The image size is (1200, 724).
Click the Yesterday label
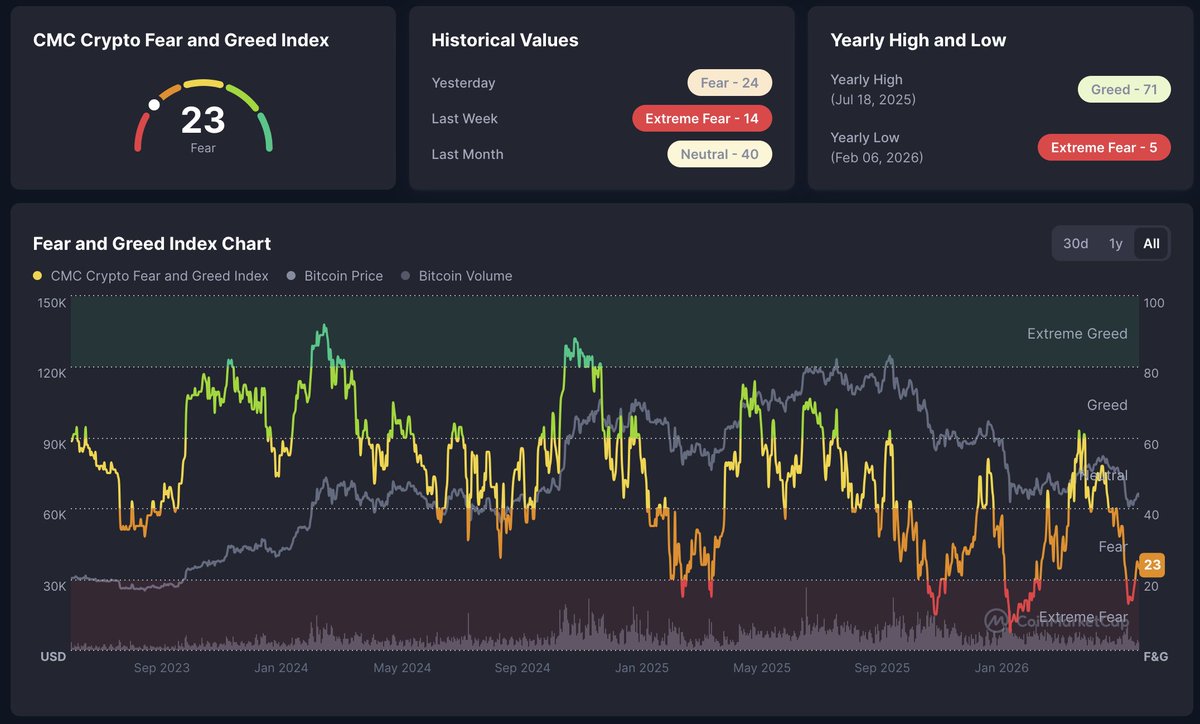(x=463, y=83)
